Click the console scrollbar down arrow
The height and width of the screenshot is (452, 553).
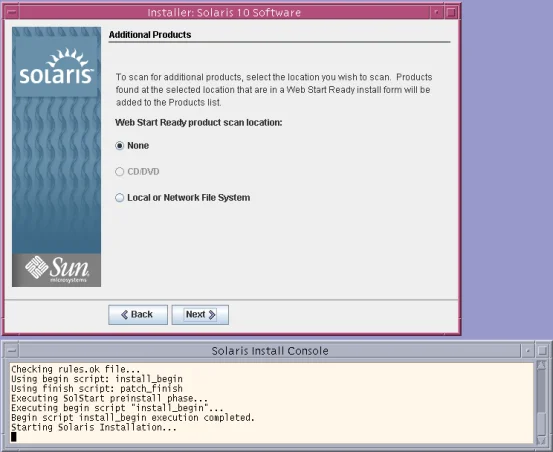541,440
